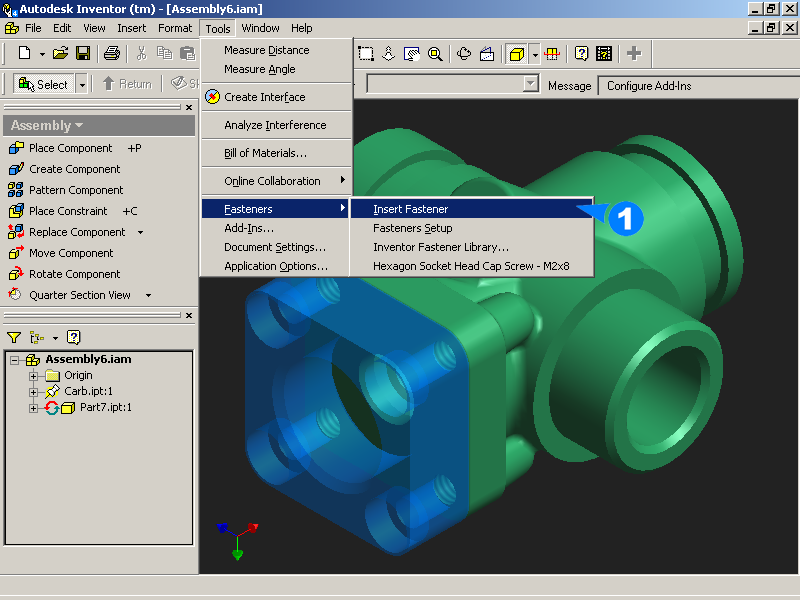Image resolution: width=800 pixels, height=600 pixels.
Task: Choose Fasteners Setup from submenu
Action: click(x=471, y=228)
